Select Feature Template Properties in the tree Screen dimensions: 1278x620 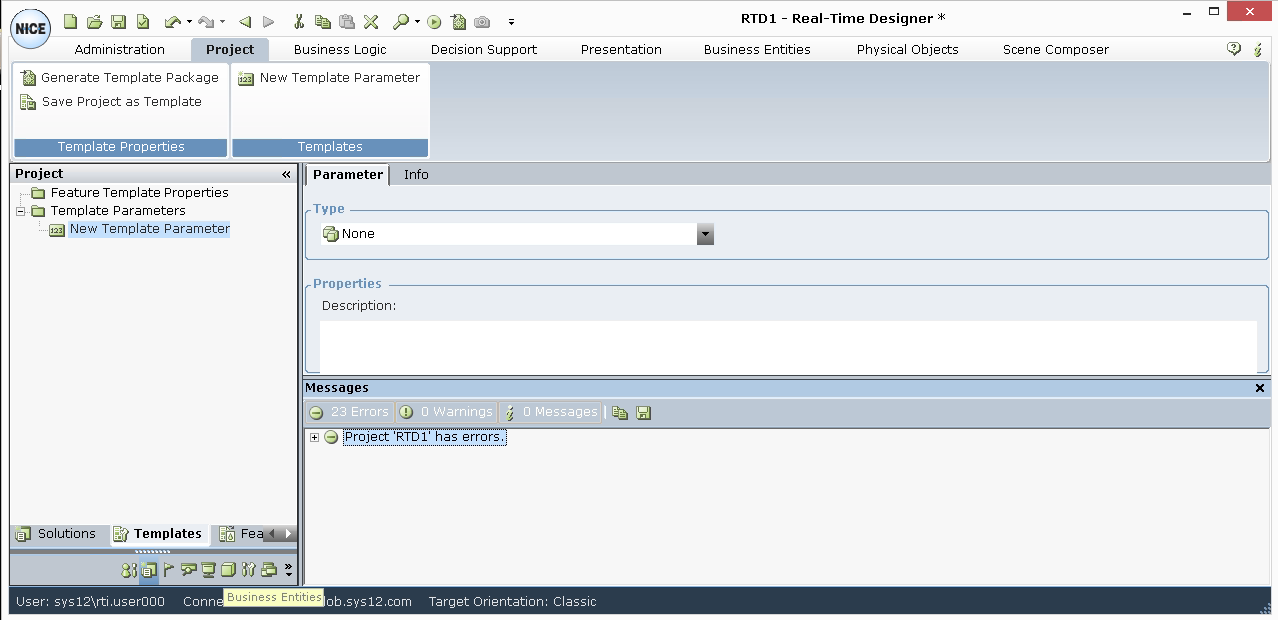[x=140, y=193]
